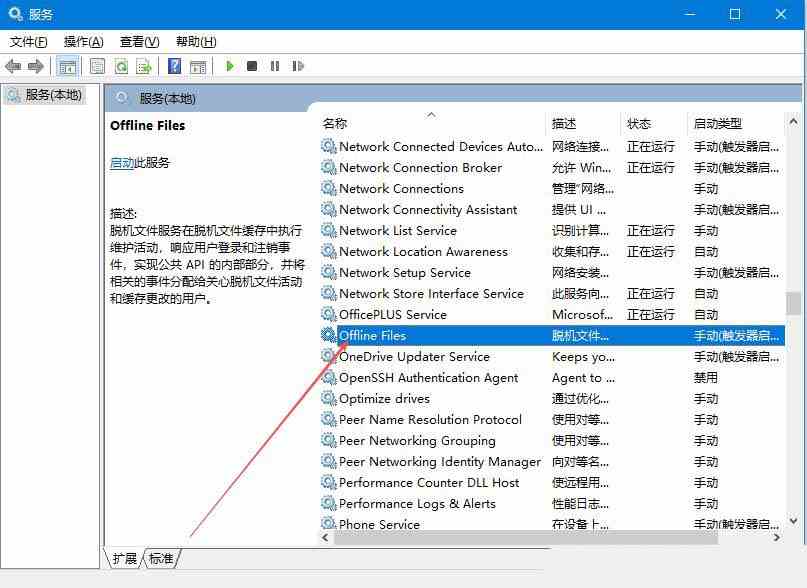
Task: Open the export list toolbar icon
Action: 145,66
